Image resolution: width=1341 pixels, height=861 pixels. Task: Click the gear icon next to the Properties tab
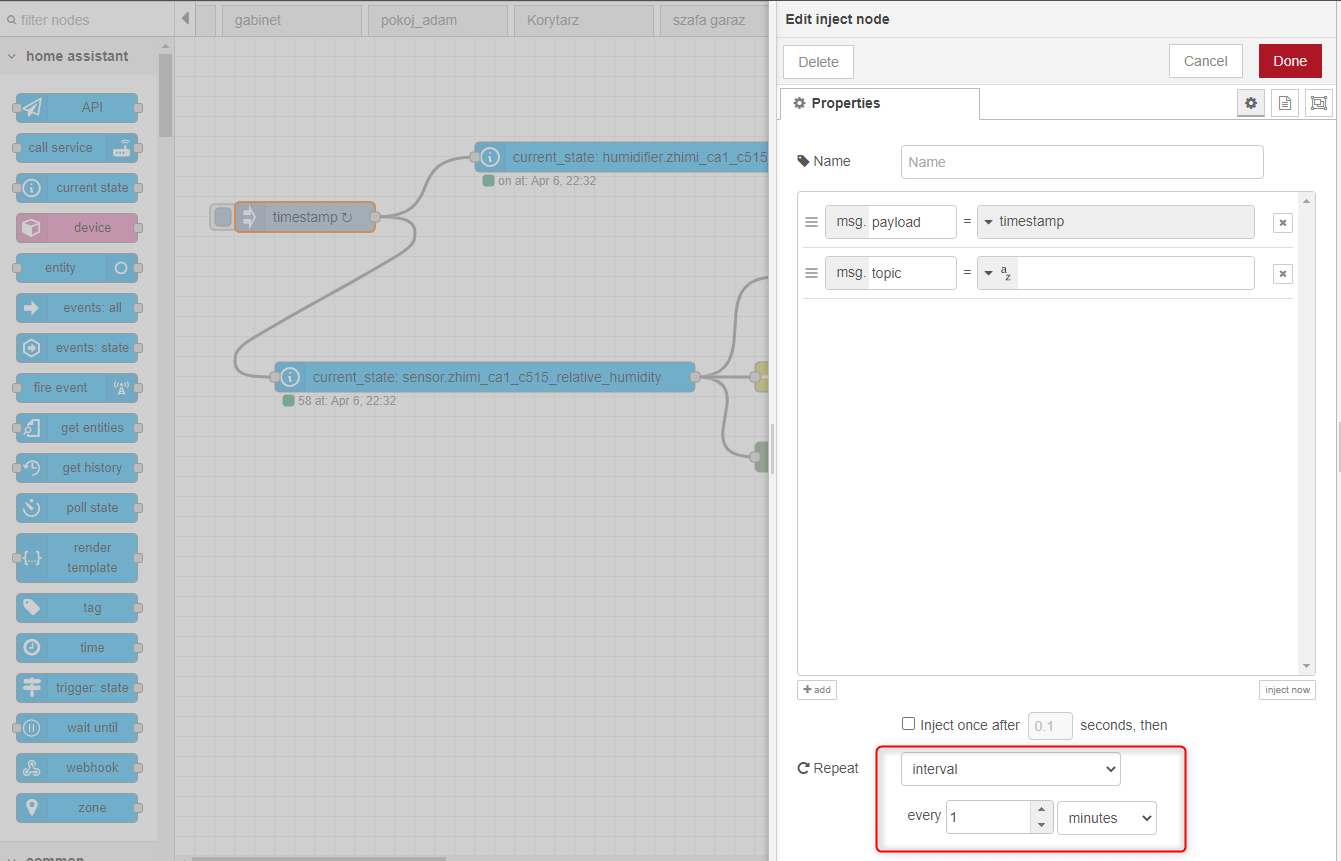tap(1250, 102)
